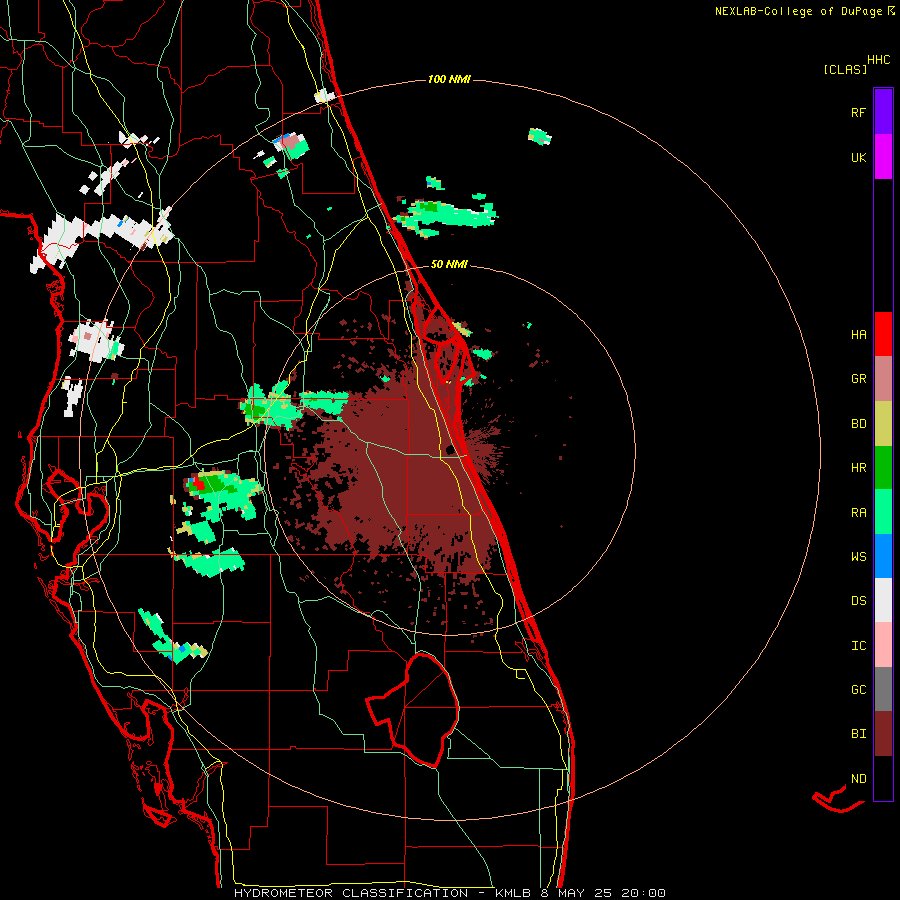The width and height of the screenshot is (900, 900).
Task: Click the UK magenta legend swatch
Action: click(883, 157)
